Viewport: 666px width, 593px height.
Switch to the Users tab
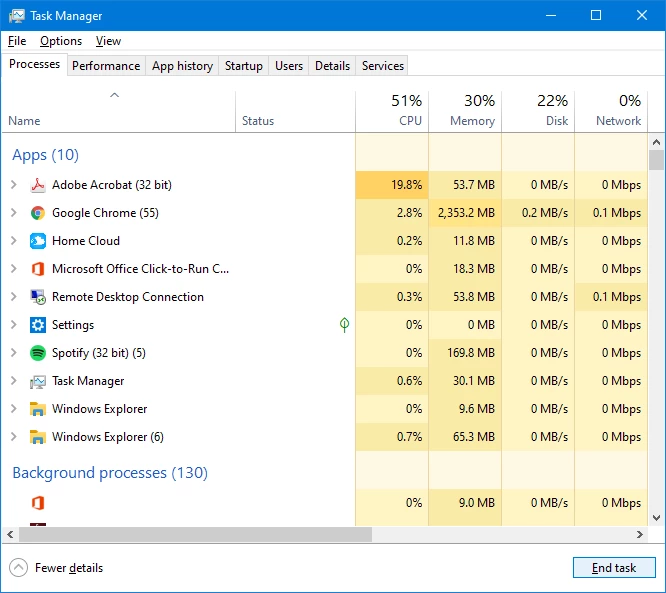point(289,66)
